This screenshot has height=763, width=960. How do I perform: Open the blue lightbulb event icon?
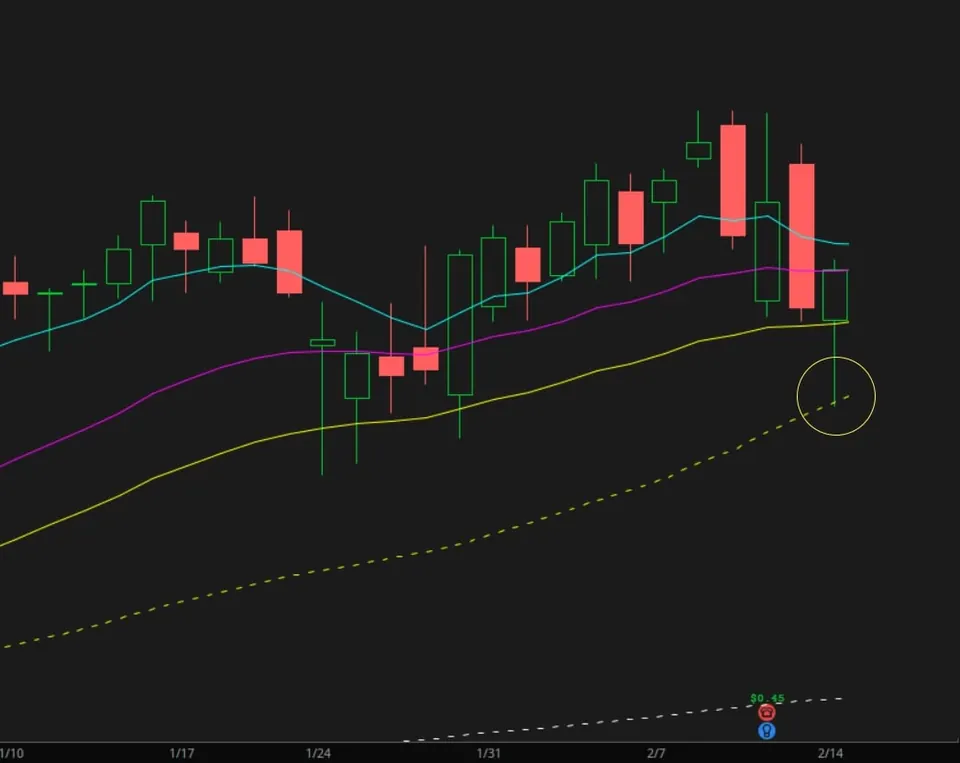point(767,731)
